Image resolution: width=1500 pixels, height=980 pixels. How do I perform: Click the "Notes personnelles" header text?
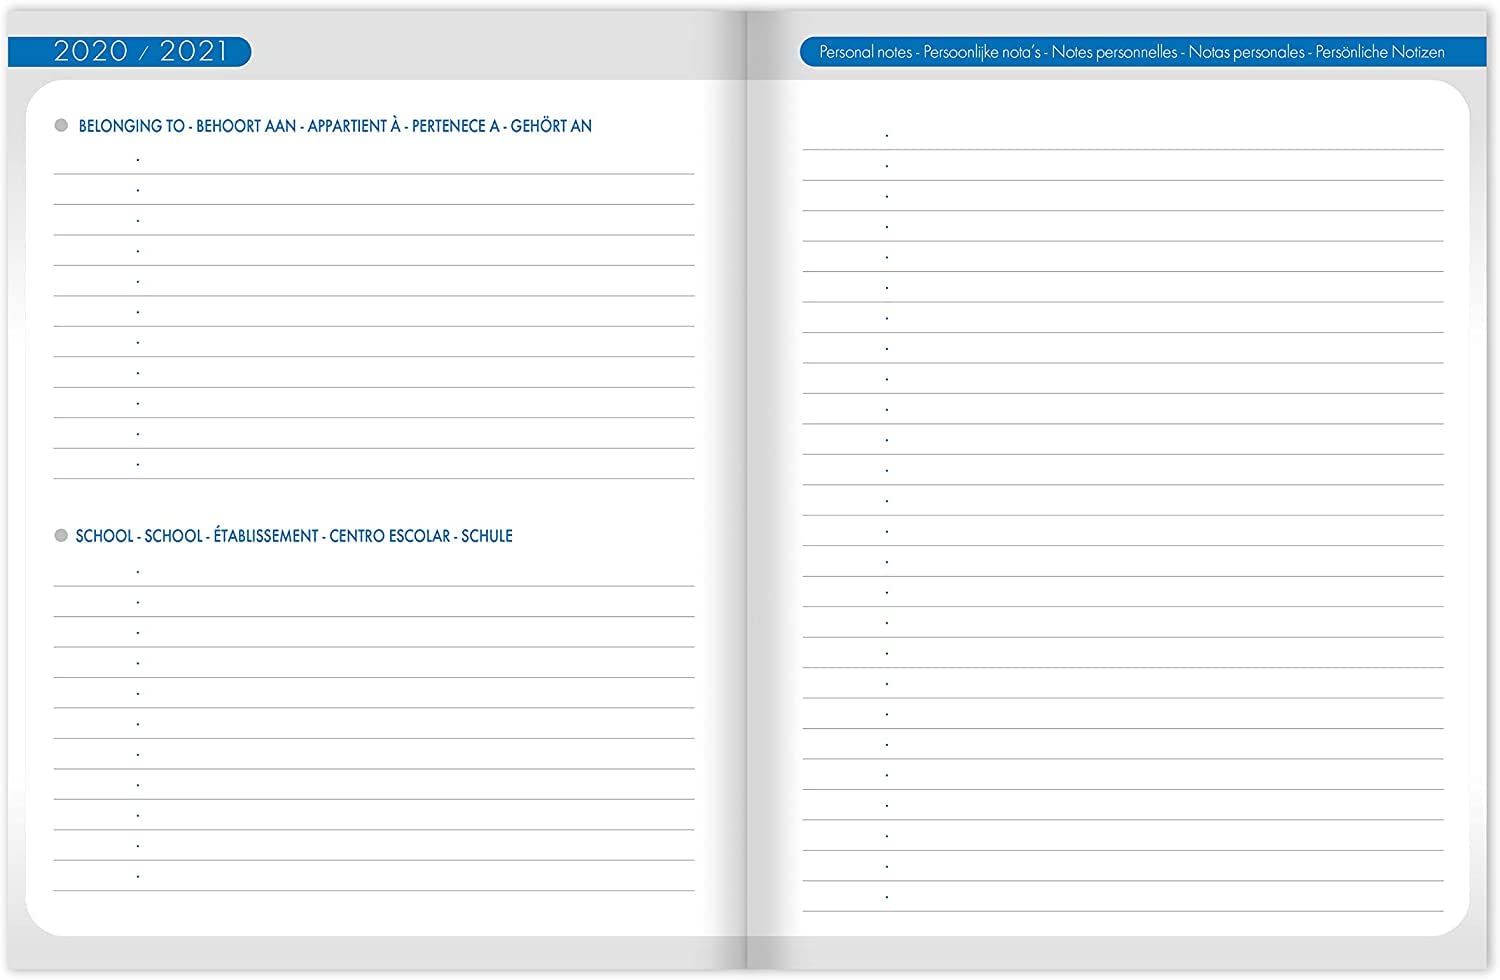(1115, 52)
